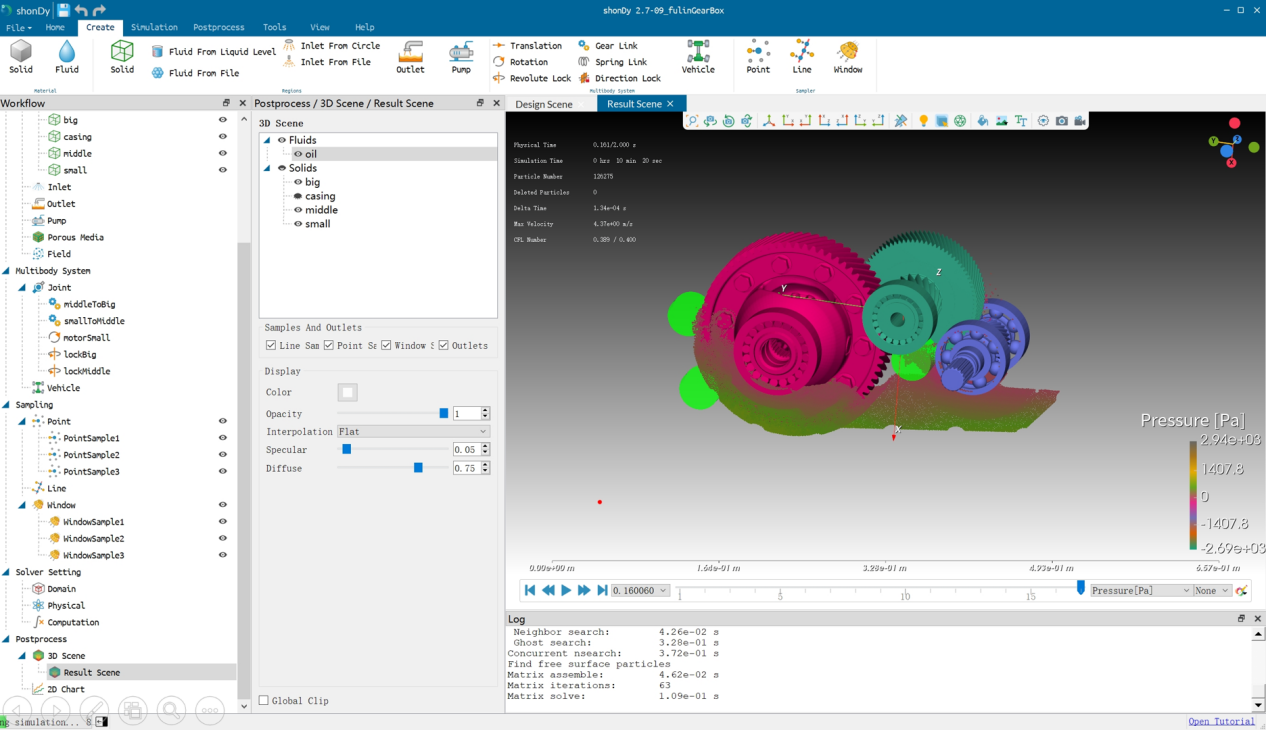Click the Redo arrow icon
The height and width of the screenshot is (730, 1266).
(99, 10)
